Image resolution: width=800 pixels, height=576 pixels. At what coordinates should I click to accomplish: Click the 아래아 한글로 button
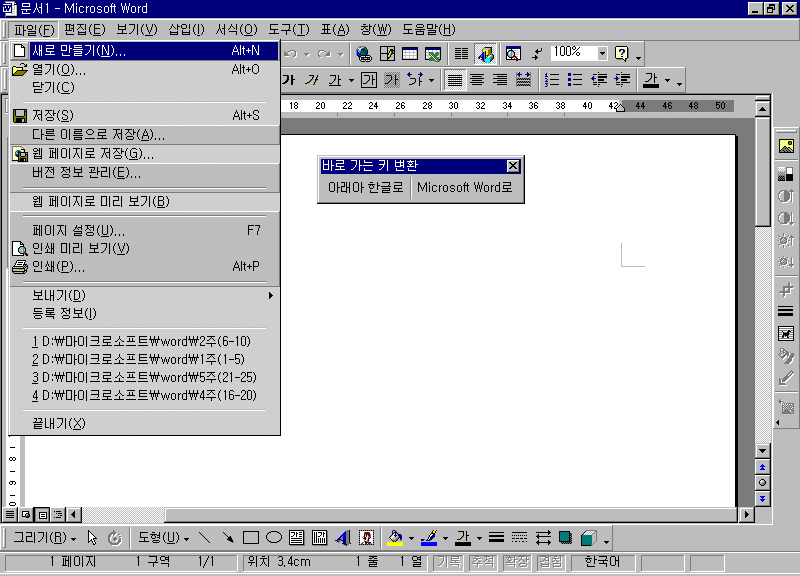pyautogui.click(x=365, y=188)
